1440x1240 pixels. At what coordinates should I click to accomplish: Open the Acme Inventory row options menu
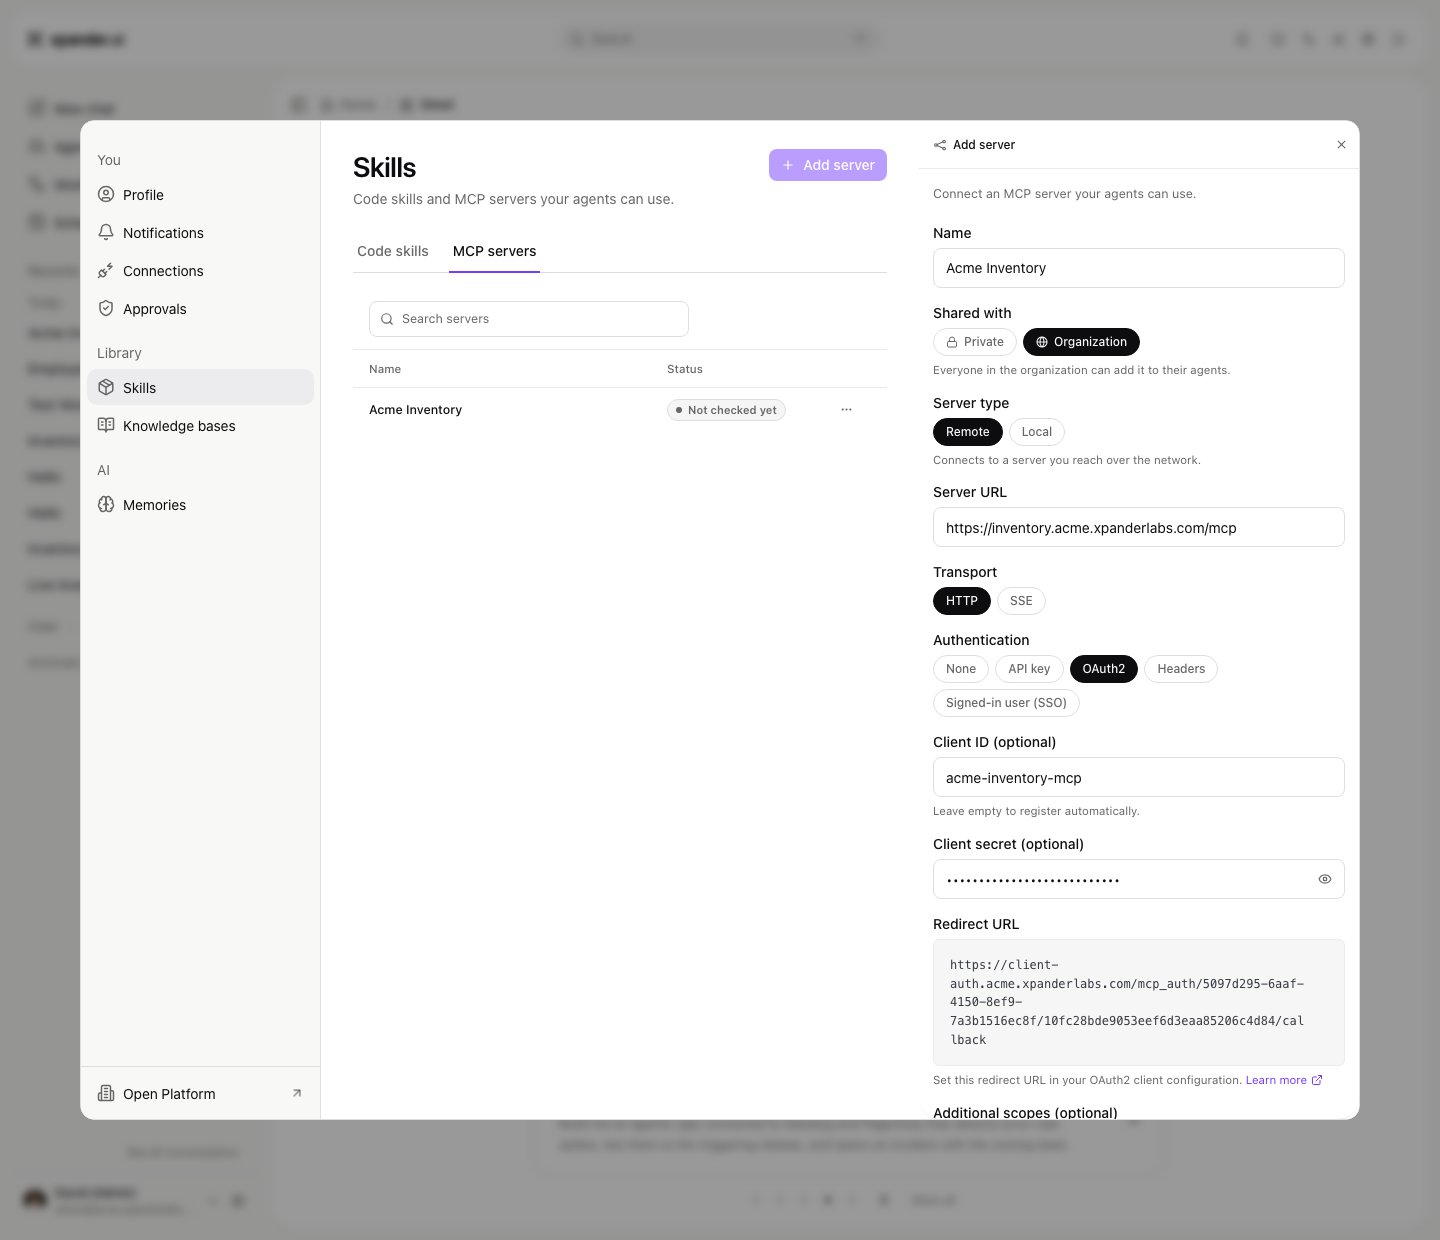(847, 410)
